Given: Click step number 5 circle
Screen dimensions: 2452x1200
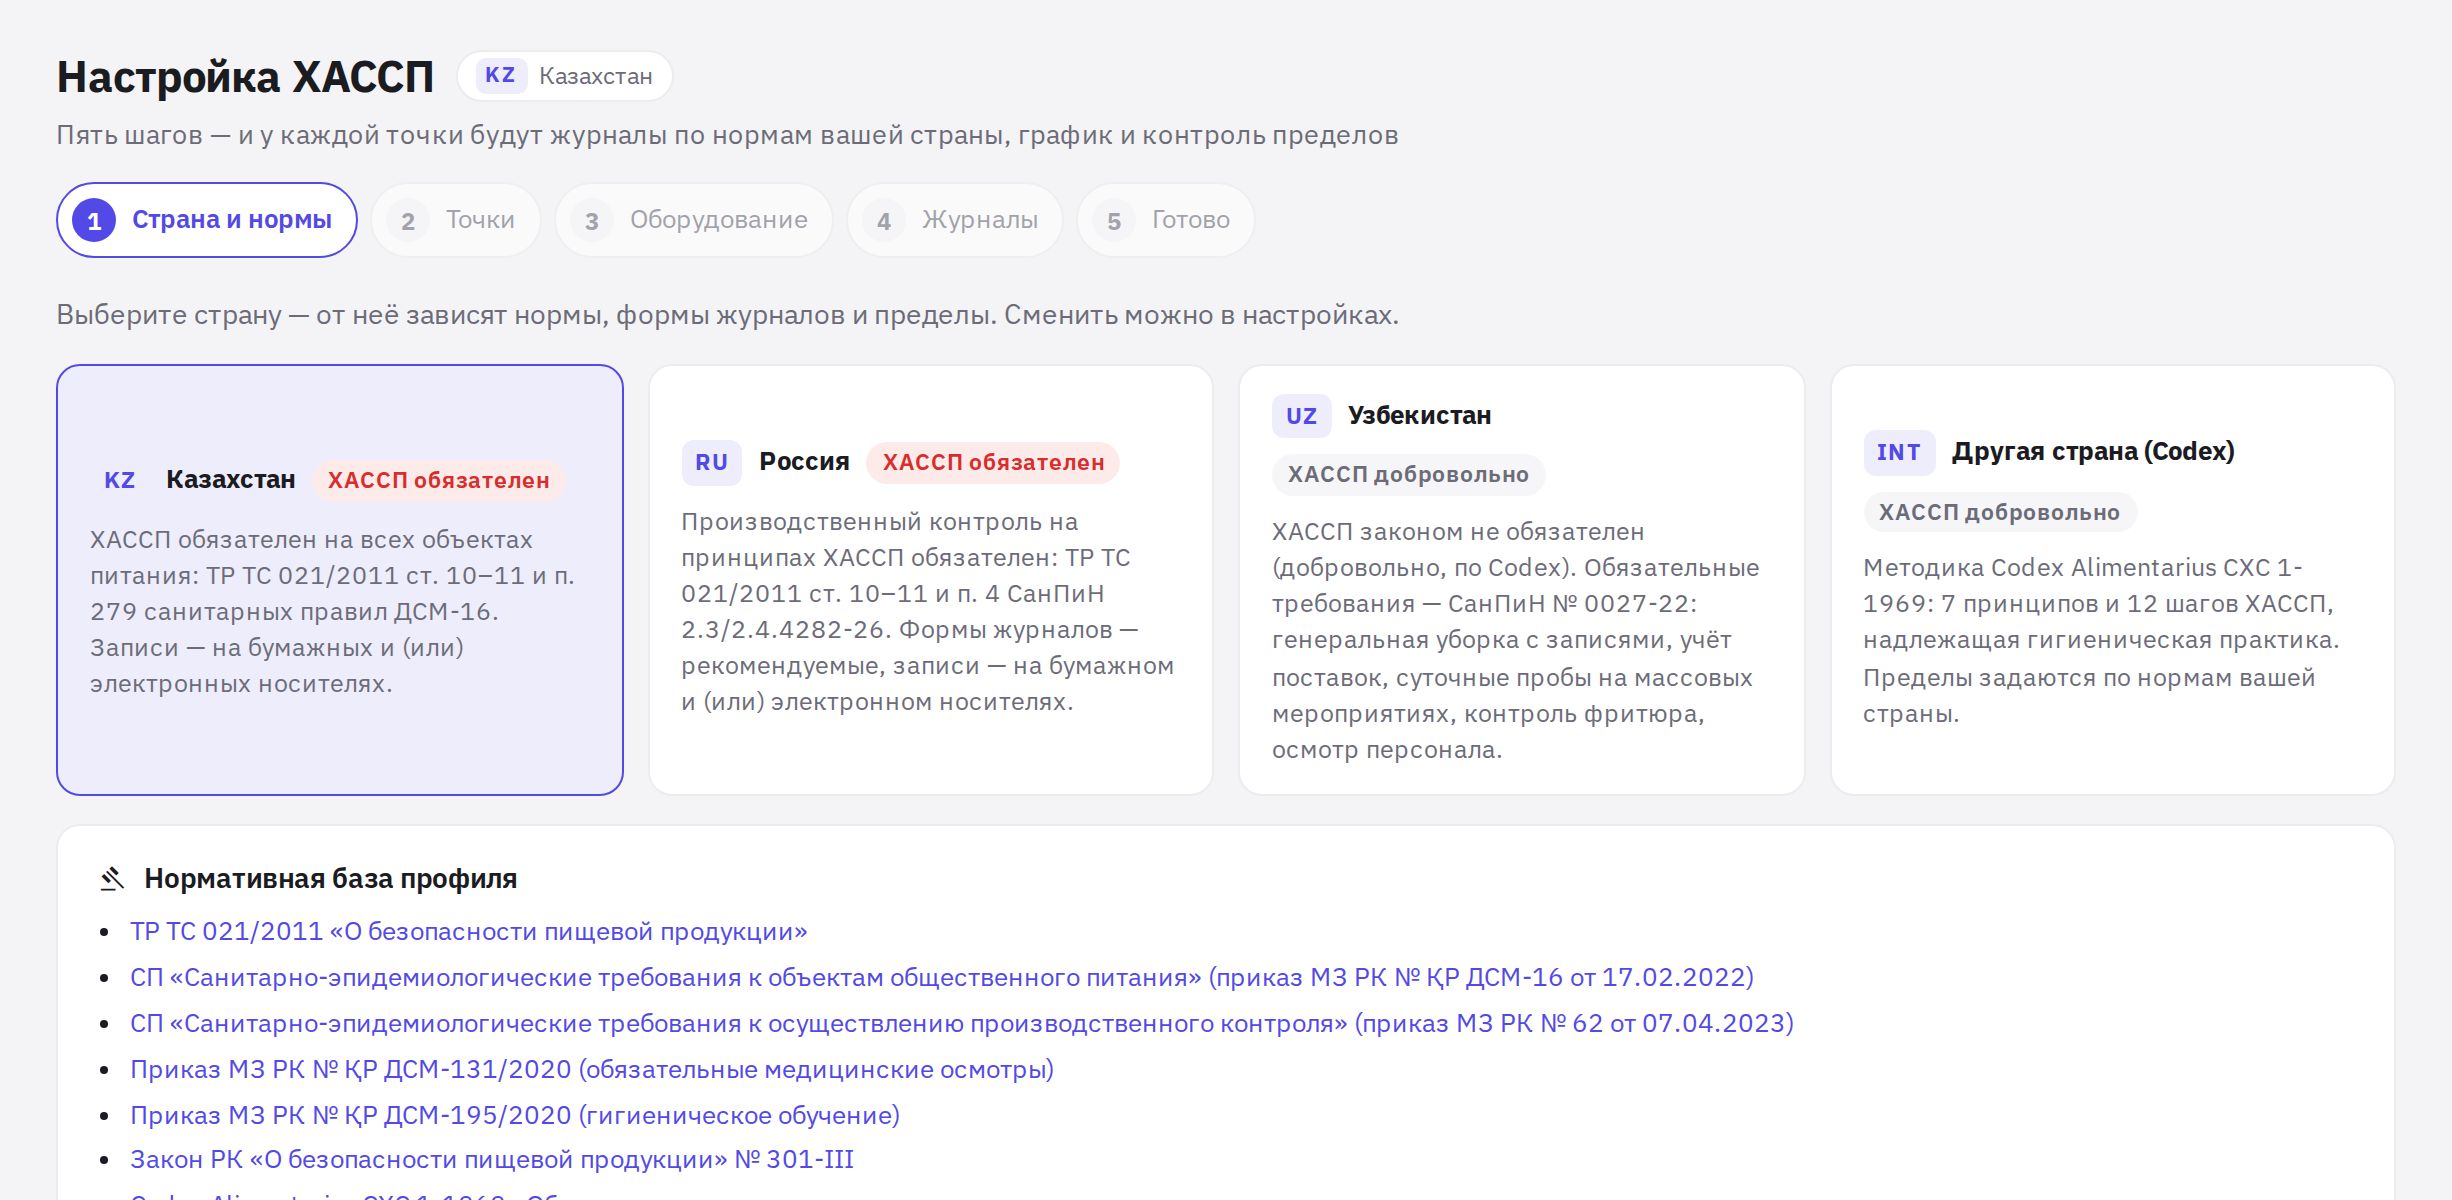Looking at the screenshot, I should point(1114,220).
